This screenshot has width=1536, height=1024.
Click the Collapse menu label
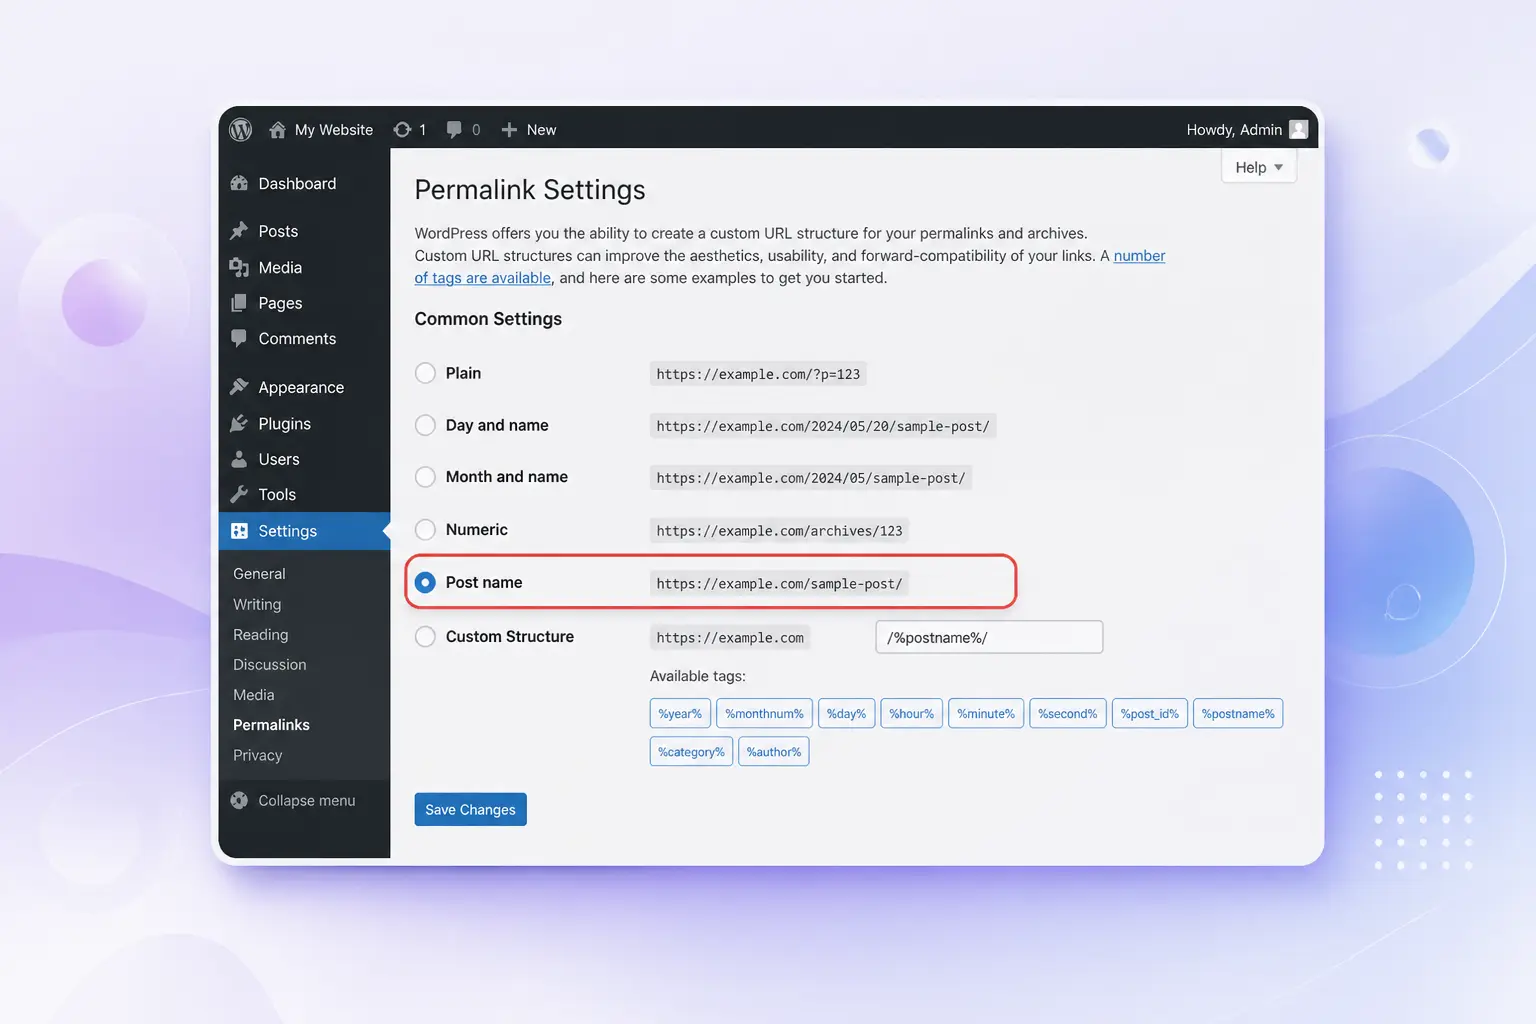307,800
